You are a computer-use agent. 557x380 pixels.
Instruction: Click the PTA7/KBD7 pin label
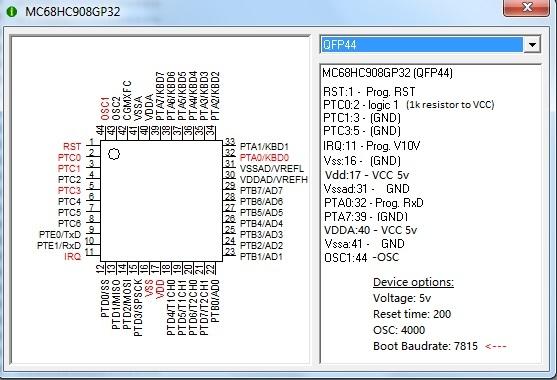pyautogui.click(x=160, y=96)
